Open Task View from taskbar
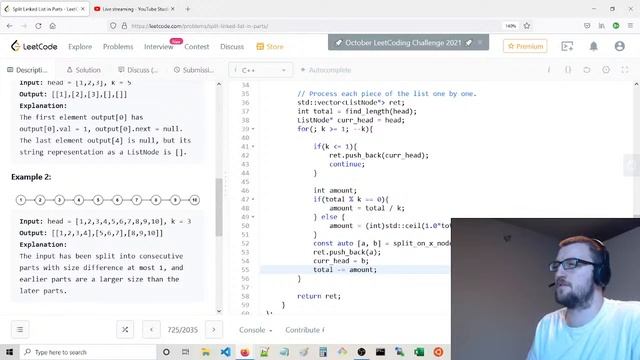640x360 pixels. [x=185, y=352]
